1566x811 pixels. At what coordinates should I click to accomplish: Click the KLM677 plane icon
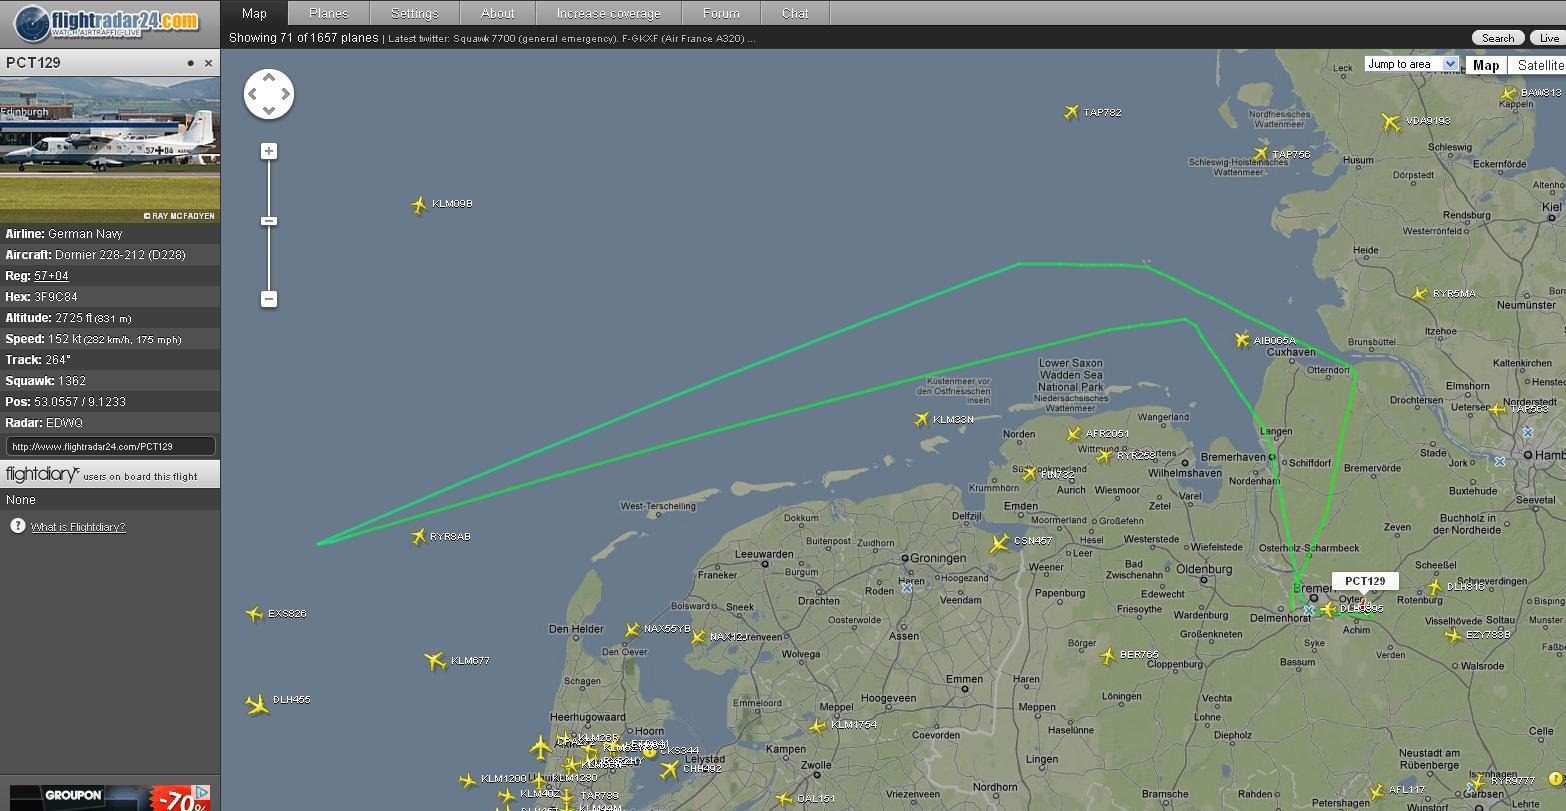[435, 661]
